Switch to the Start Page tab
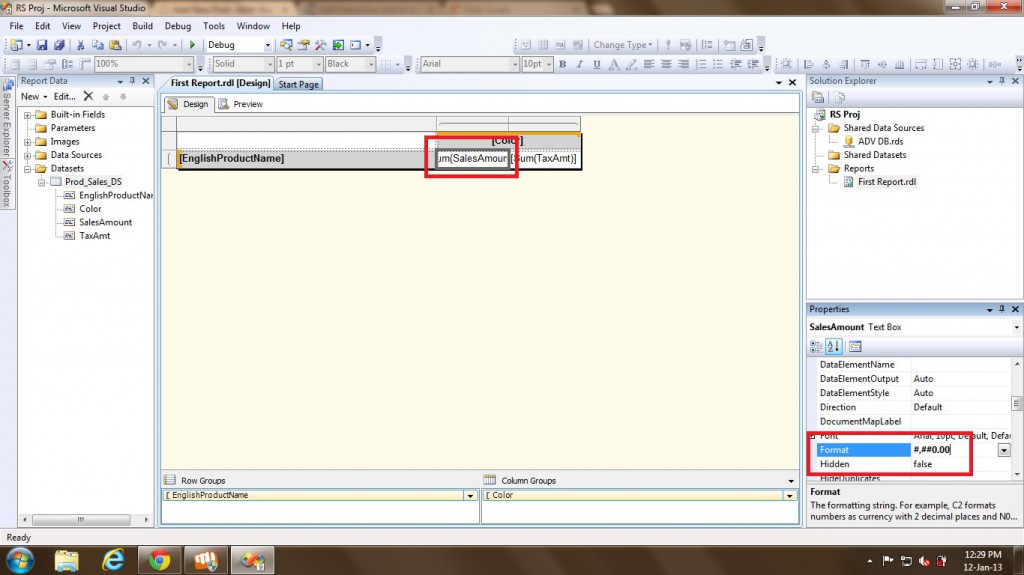Viewport: 1024px width, 575px height. [298, 84]
